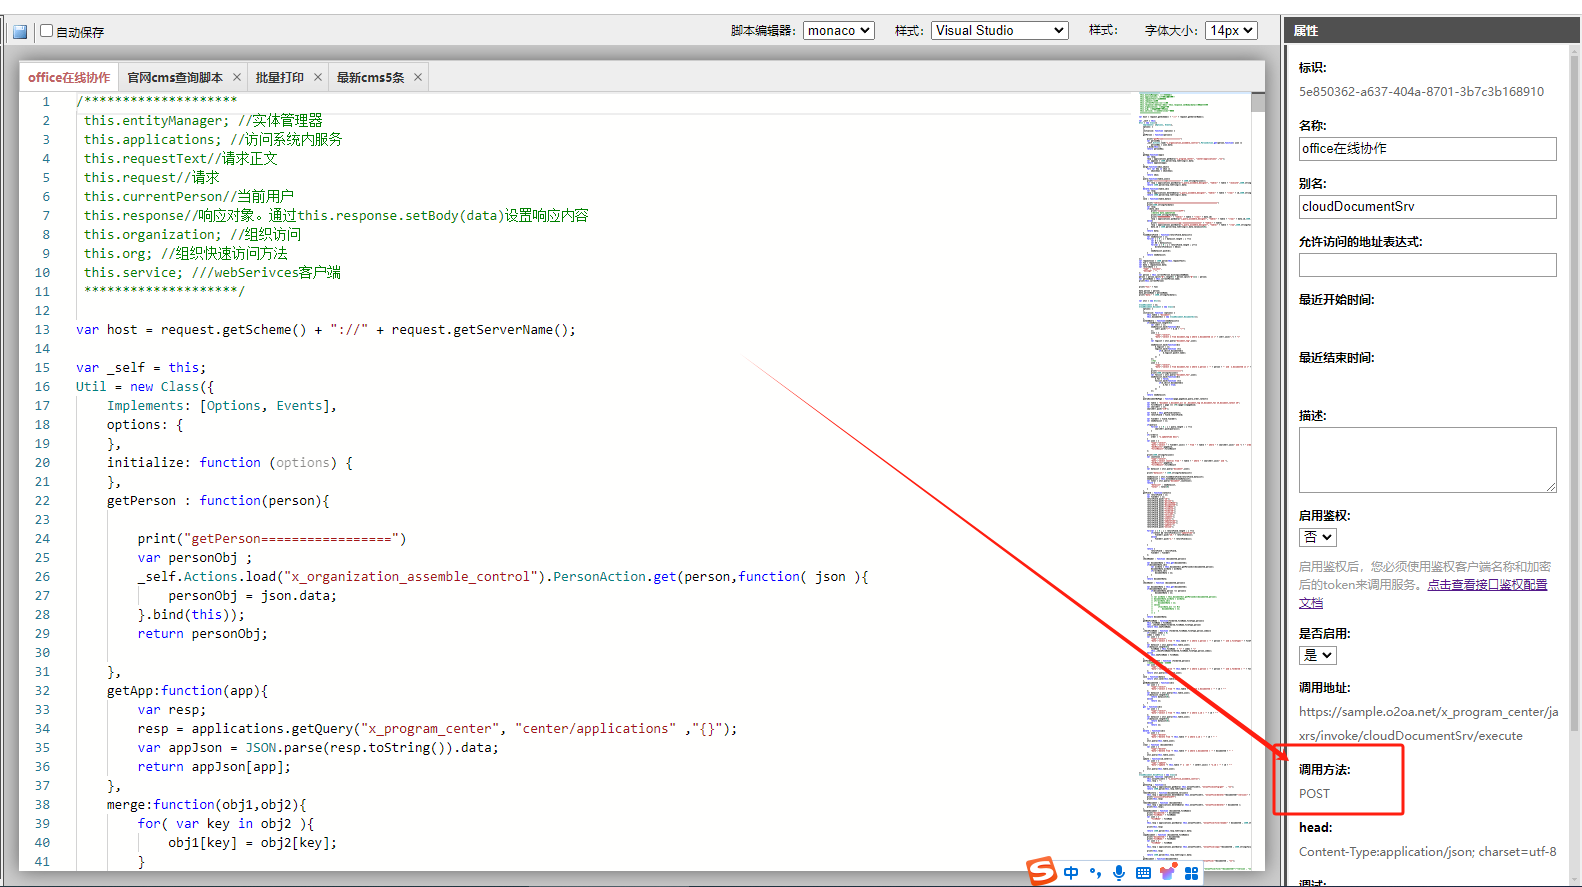Enable the 自动保存 checkbox
The width and height of the screenshot is (1582, 887).
click(x=46, y=31)
